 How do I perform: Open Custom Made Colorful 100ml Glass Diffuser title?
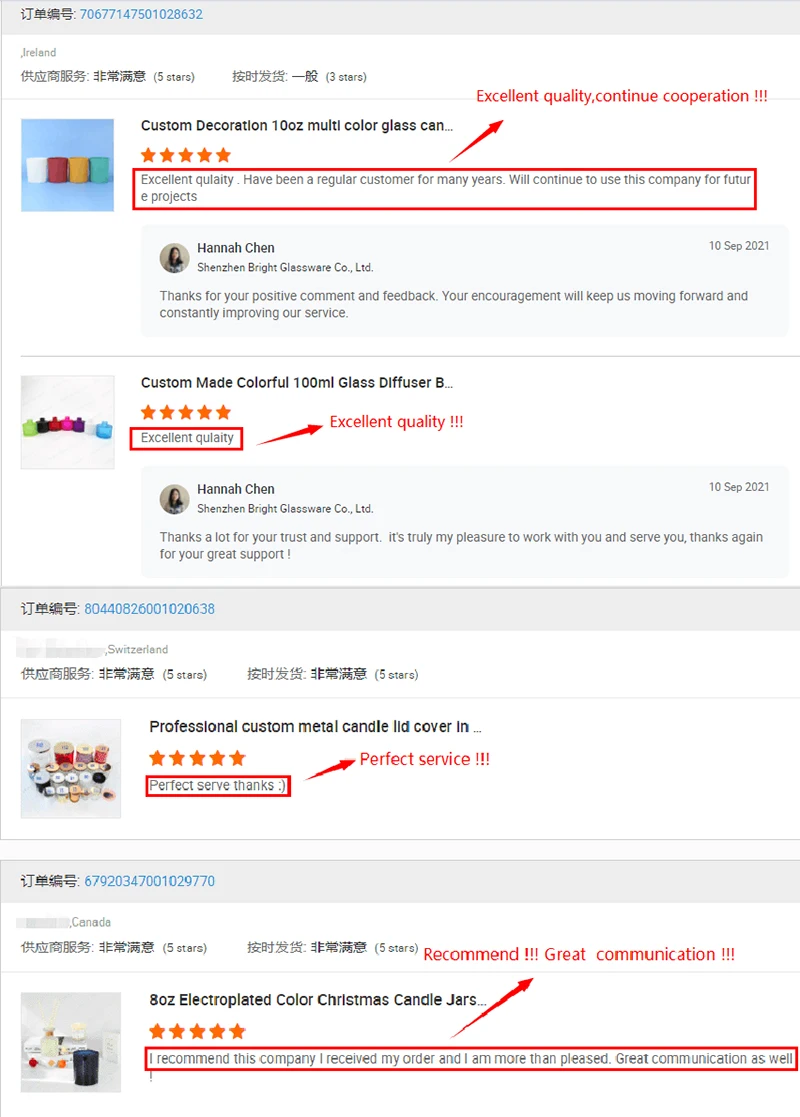point(296,383)
